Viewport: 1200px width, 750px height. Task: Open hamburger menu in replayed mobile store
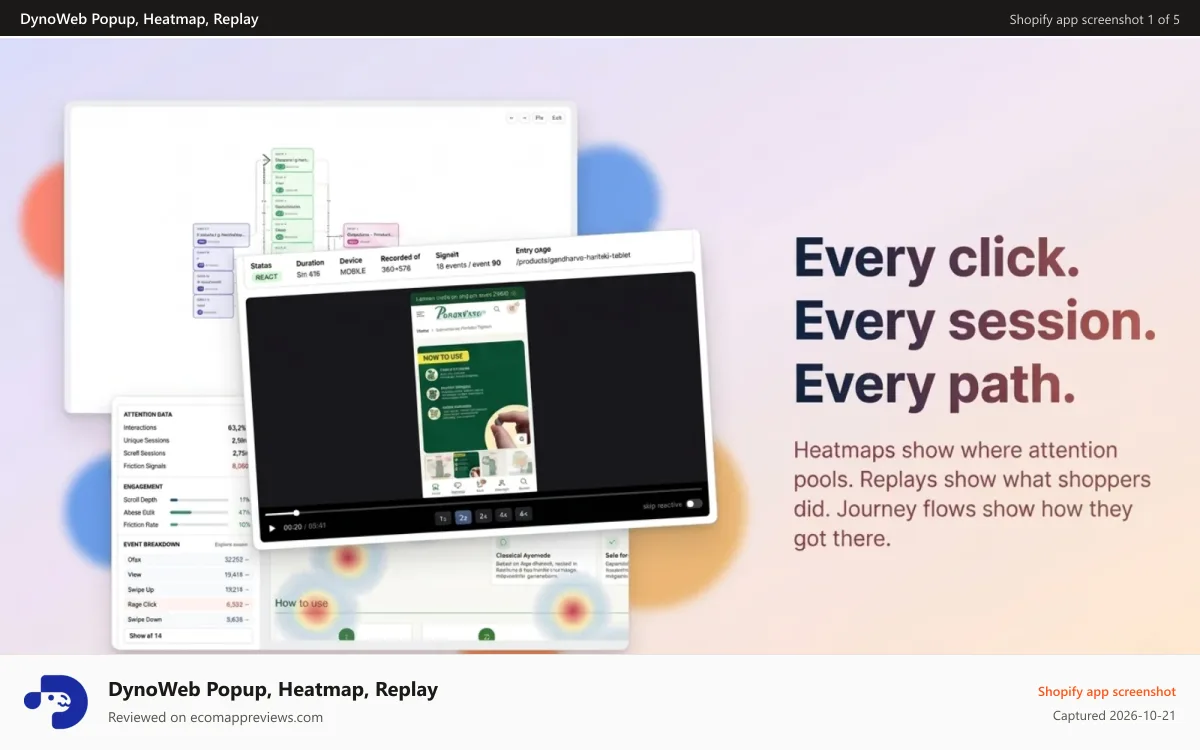[x=421, y=315]
